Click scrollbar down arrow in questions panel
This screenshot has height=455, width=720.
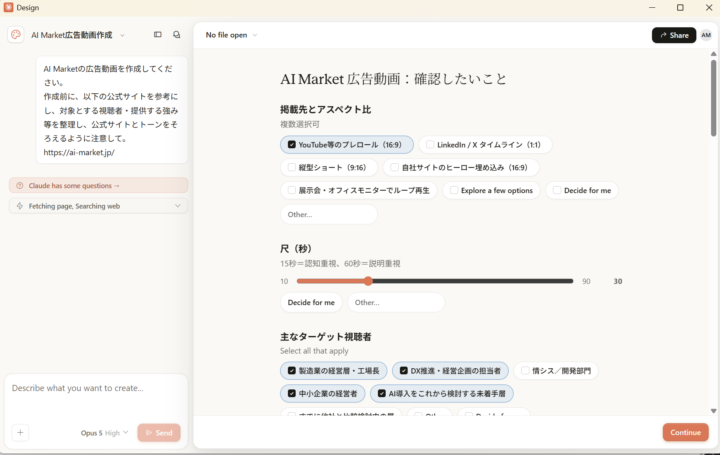point(713,411)
